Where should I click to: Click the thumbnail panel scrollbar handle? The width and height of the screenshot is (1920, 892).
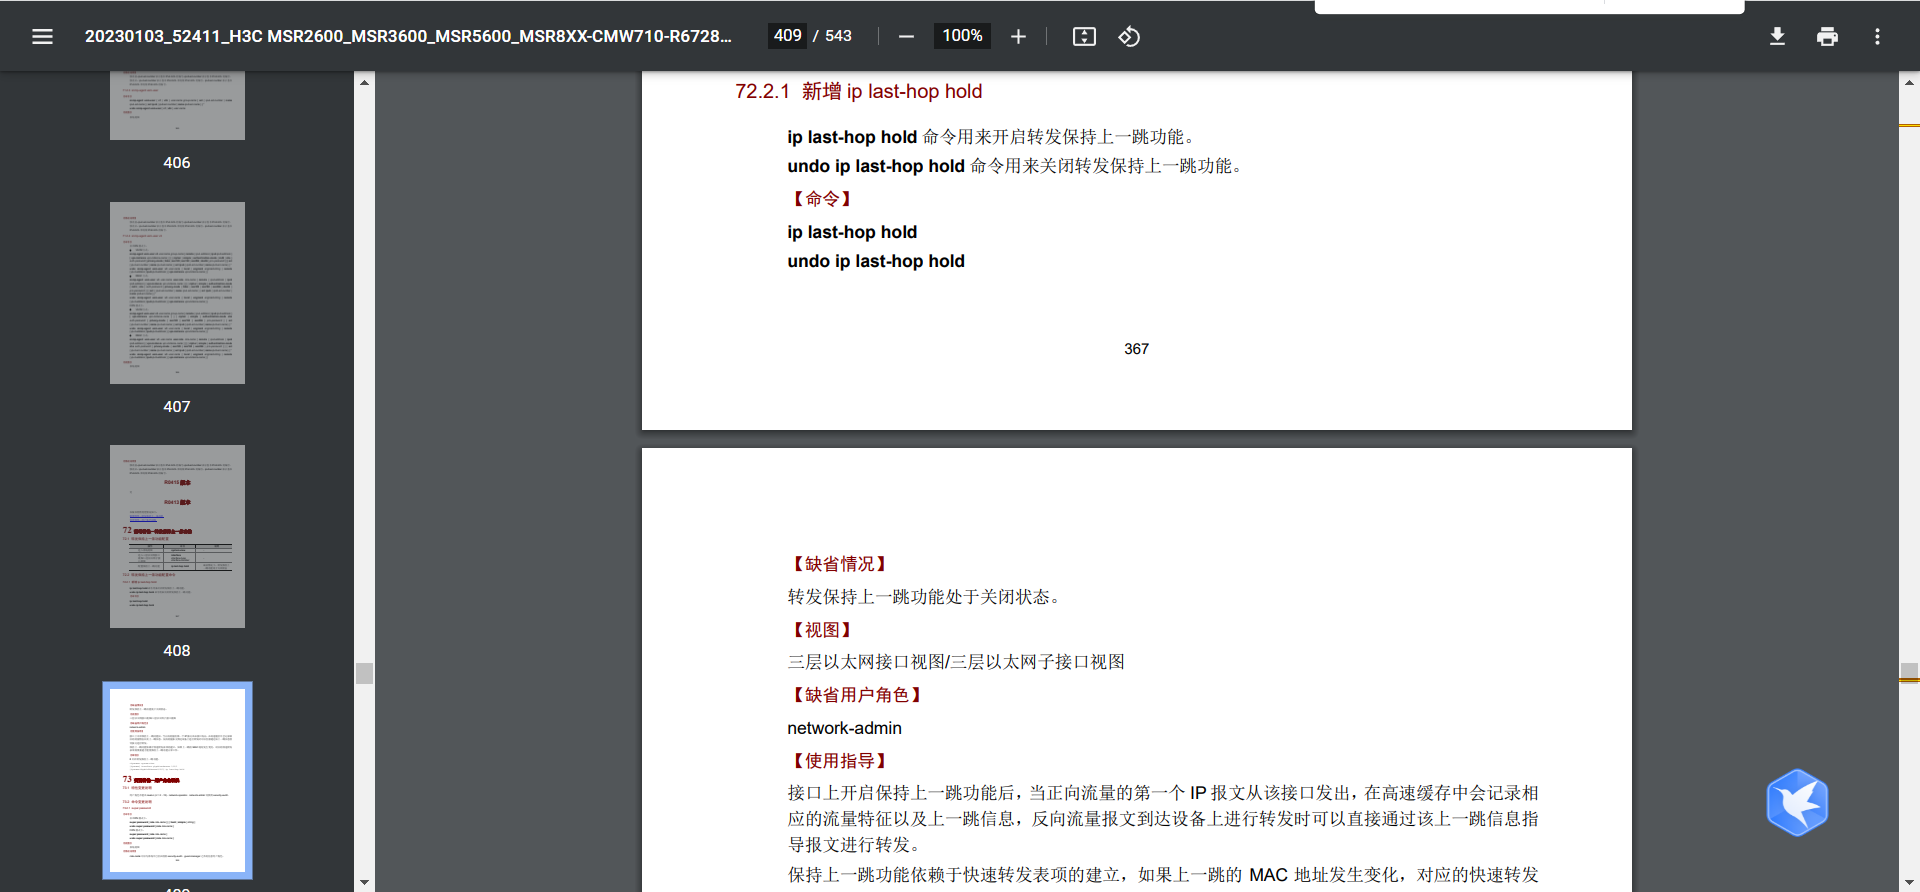[x=364, y=673]
